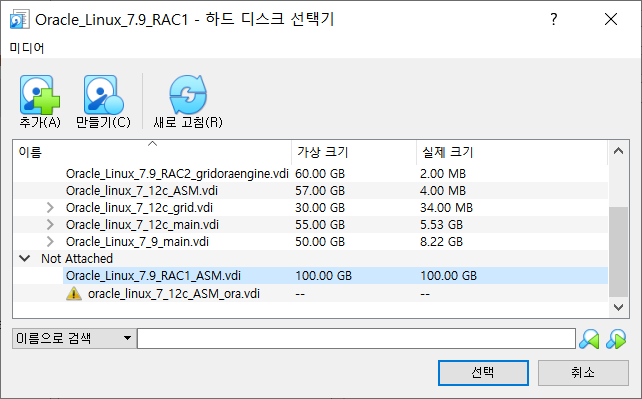
Task: Click the search previous match icon
Action: click(589, 339)
